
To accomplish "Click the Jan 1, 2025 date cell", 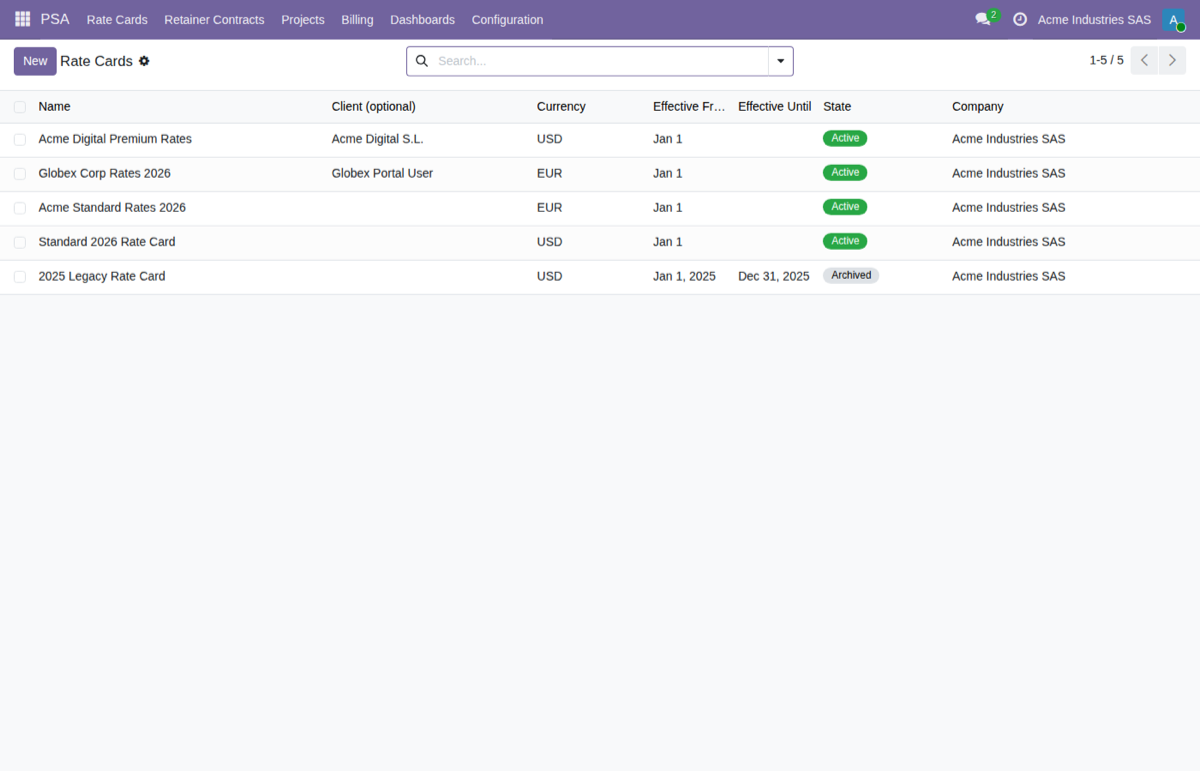I will [684, 276].
